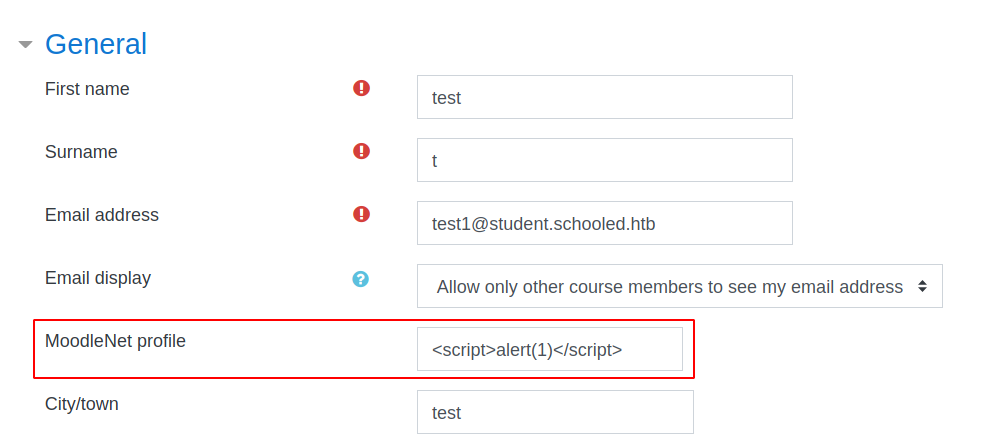Click the Surname required field icon

pyautogui.click(x=362, y=151)
